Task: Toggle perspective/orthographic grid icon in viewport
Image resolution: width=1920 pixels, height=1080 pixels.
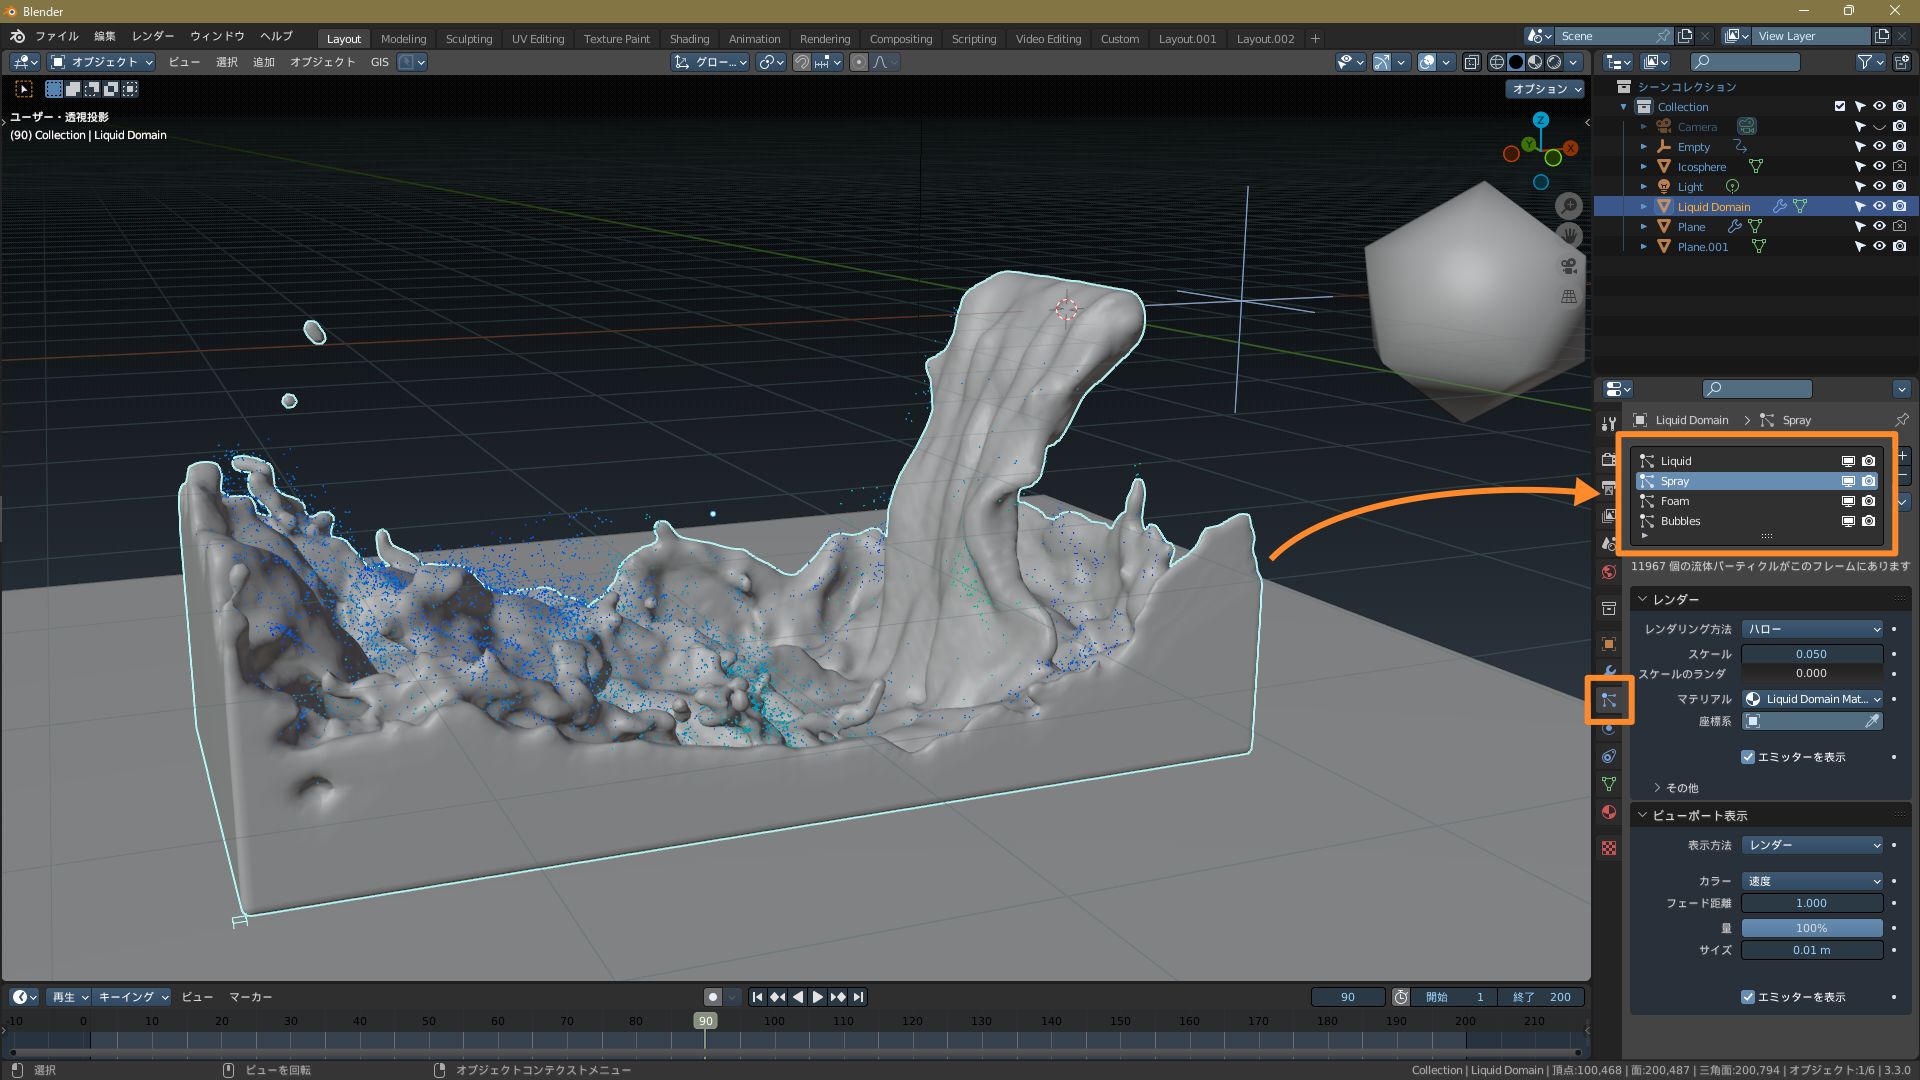Action: (x=1568, y=297)
